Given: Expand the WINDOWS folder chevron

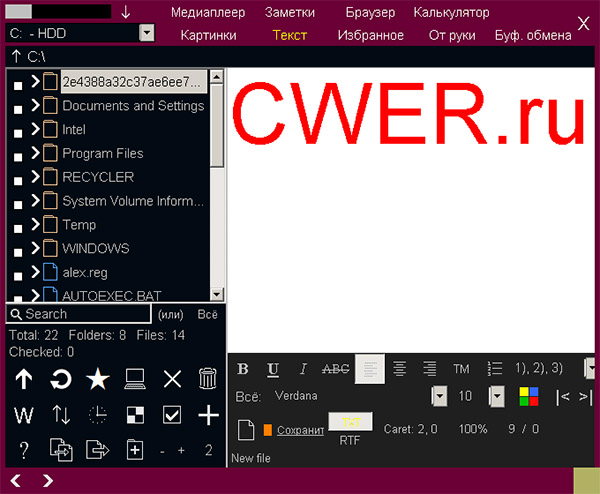Looking at the screenshot, I should coord(35,248).
